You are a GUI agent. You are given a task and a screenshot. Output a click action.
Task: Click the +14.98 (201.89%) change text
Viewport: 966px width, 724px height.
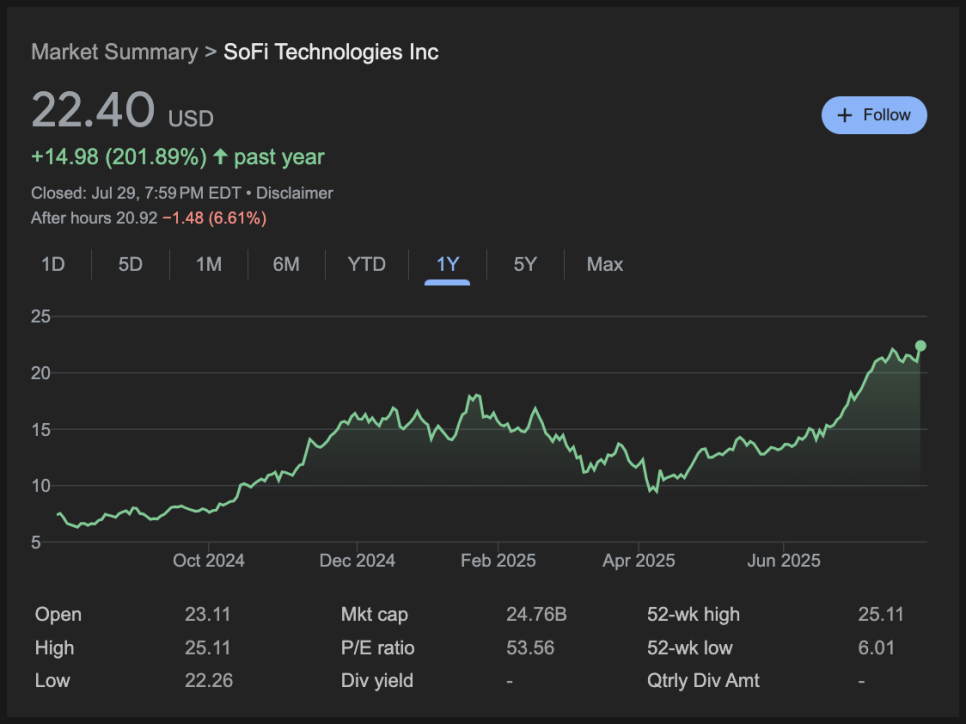click(x=119, y=157)
